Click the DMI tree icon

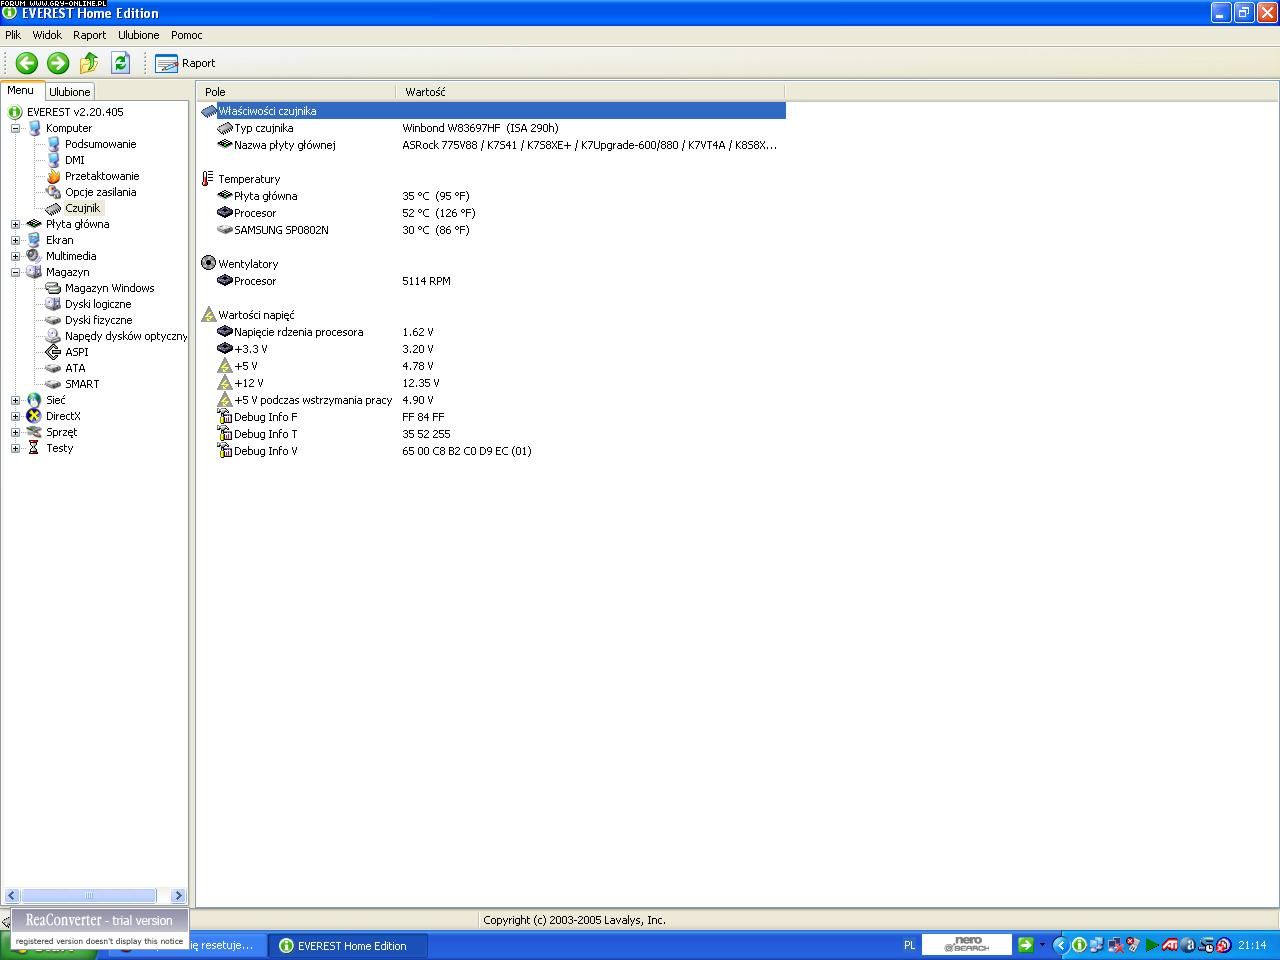(53, 160)
